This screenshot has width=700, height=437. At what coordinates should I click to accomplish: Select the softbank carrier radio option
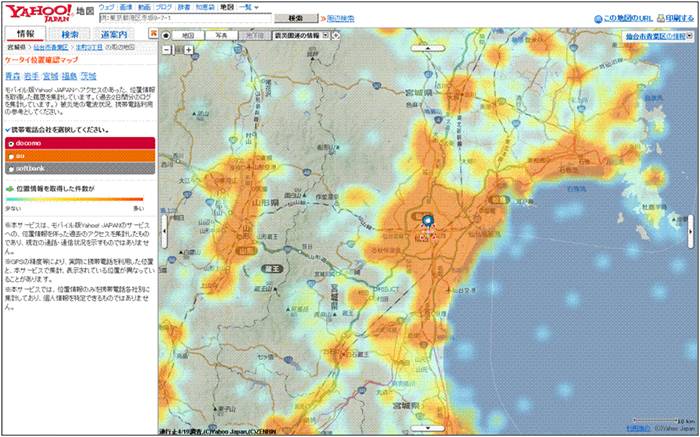tap(9, 167)
